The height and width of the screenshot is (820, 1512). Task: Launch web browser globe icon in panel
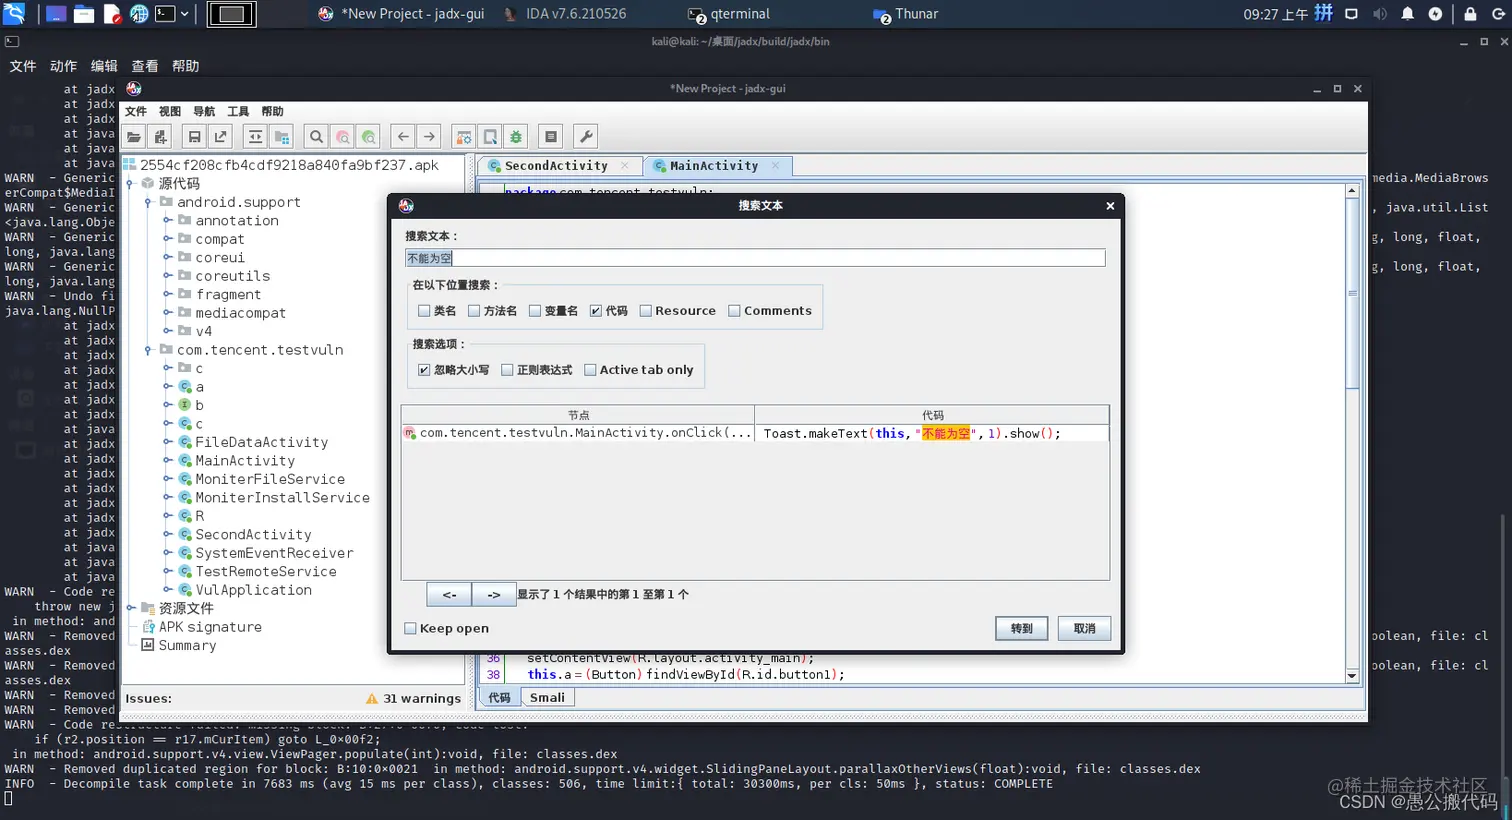[139, 14]
